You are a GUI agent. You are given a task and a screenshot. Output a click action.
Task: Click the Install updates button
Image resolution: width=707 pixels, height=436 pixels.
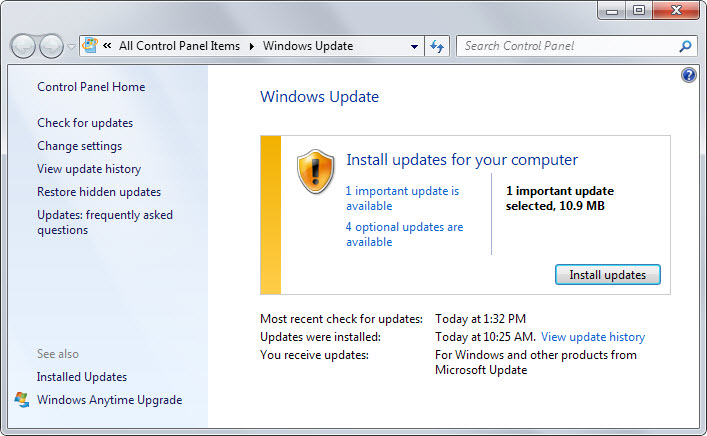[607, 275]
